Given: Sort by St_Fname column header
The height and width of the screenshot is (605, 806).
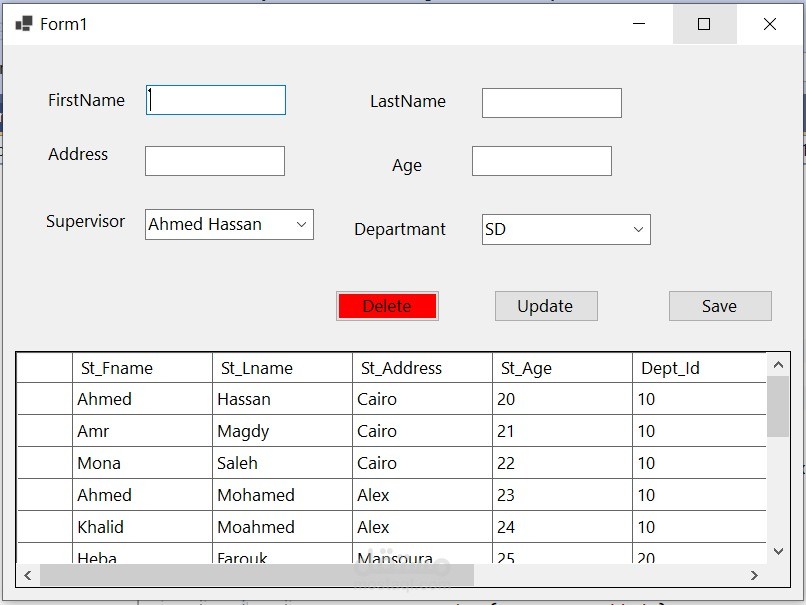Looking at the screenshot, I should coord(142,368).
